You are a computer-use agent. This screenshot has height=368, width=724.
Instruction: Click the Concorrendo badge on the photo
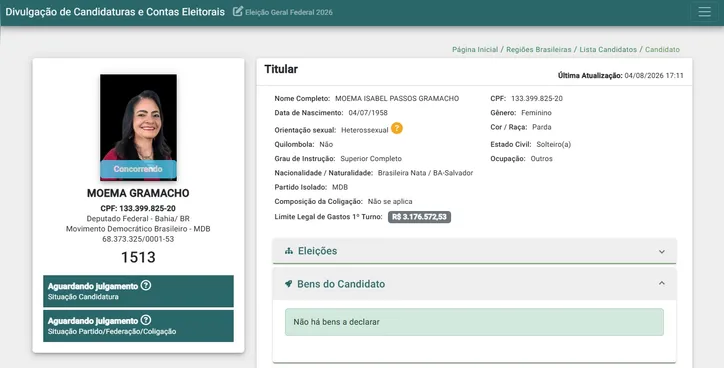[x=138, y=169]
